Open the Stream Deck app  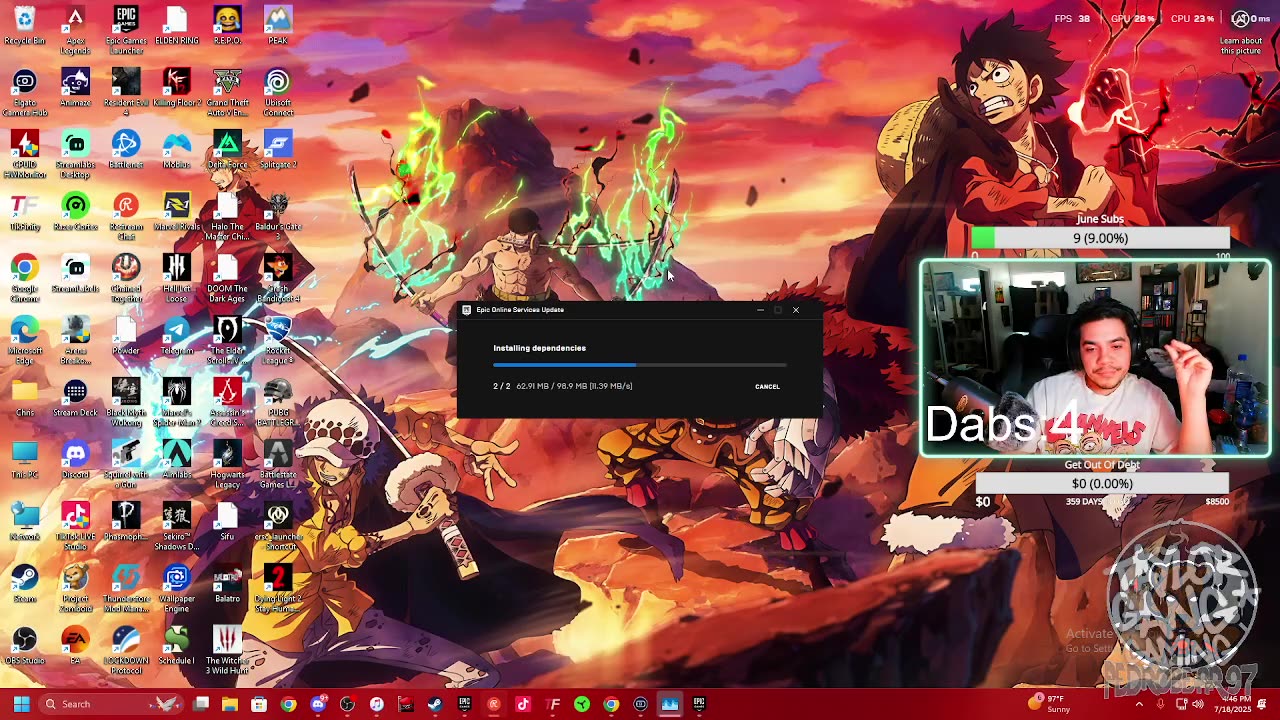click(x=75, y=399)
